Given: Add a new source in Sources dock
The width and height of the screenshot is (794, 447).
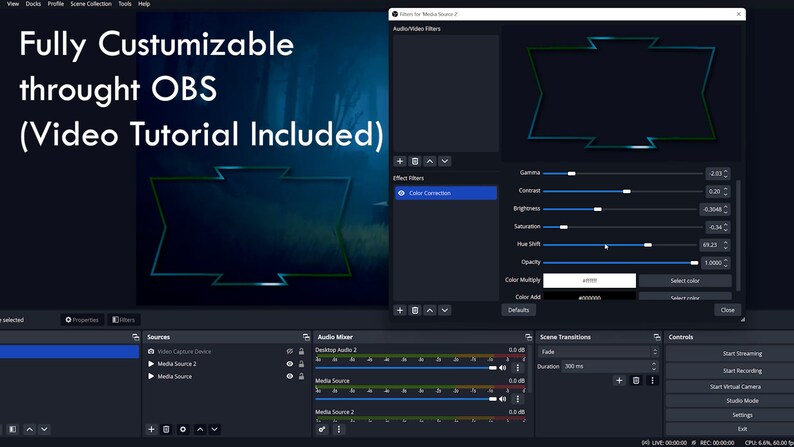Looking at the screenshot, I should (x=151, y=429).
